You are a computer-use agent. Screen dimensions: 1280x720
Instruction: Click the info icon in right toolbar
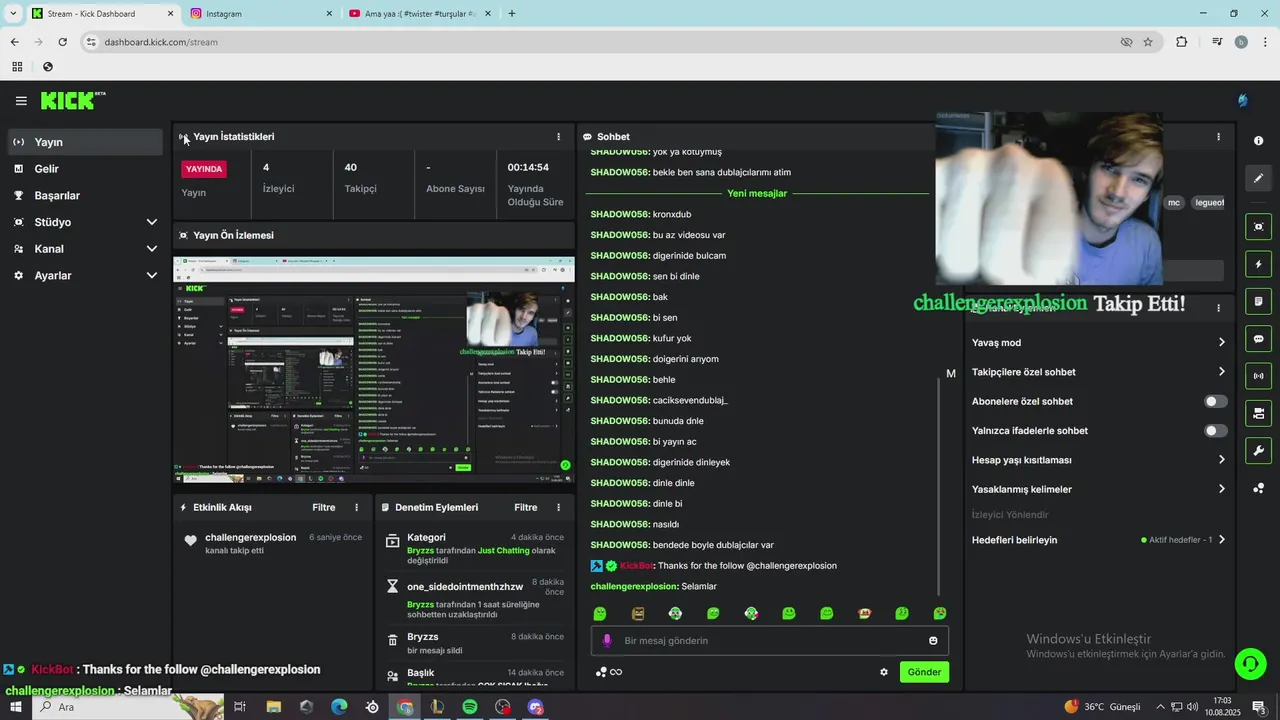(1258, 141)
